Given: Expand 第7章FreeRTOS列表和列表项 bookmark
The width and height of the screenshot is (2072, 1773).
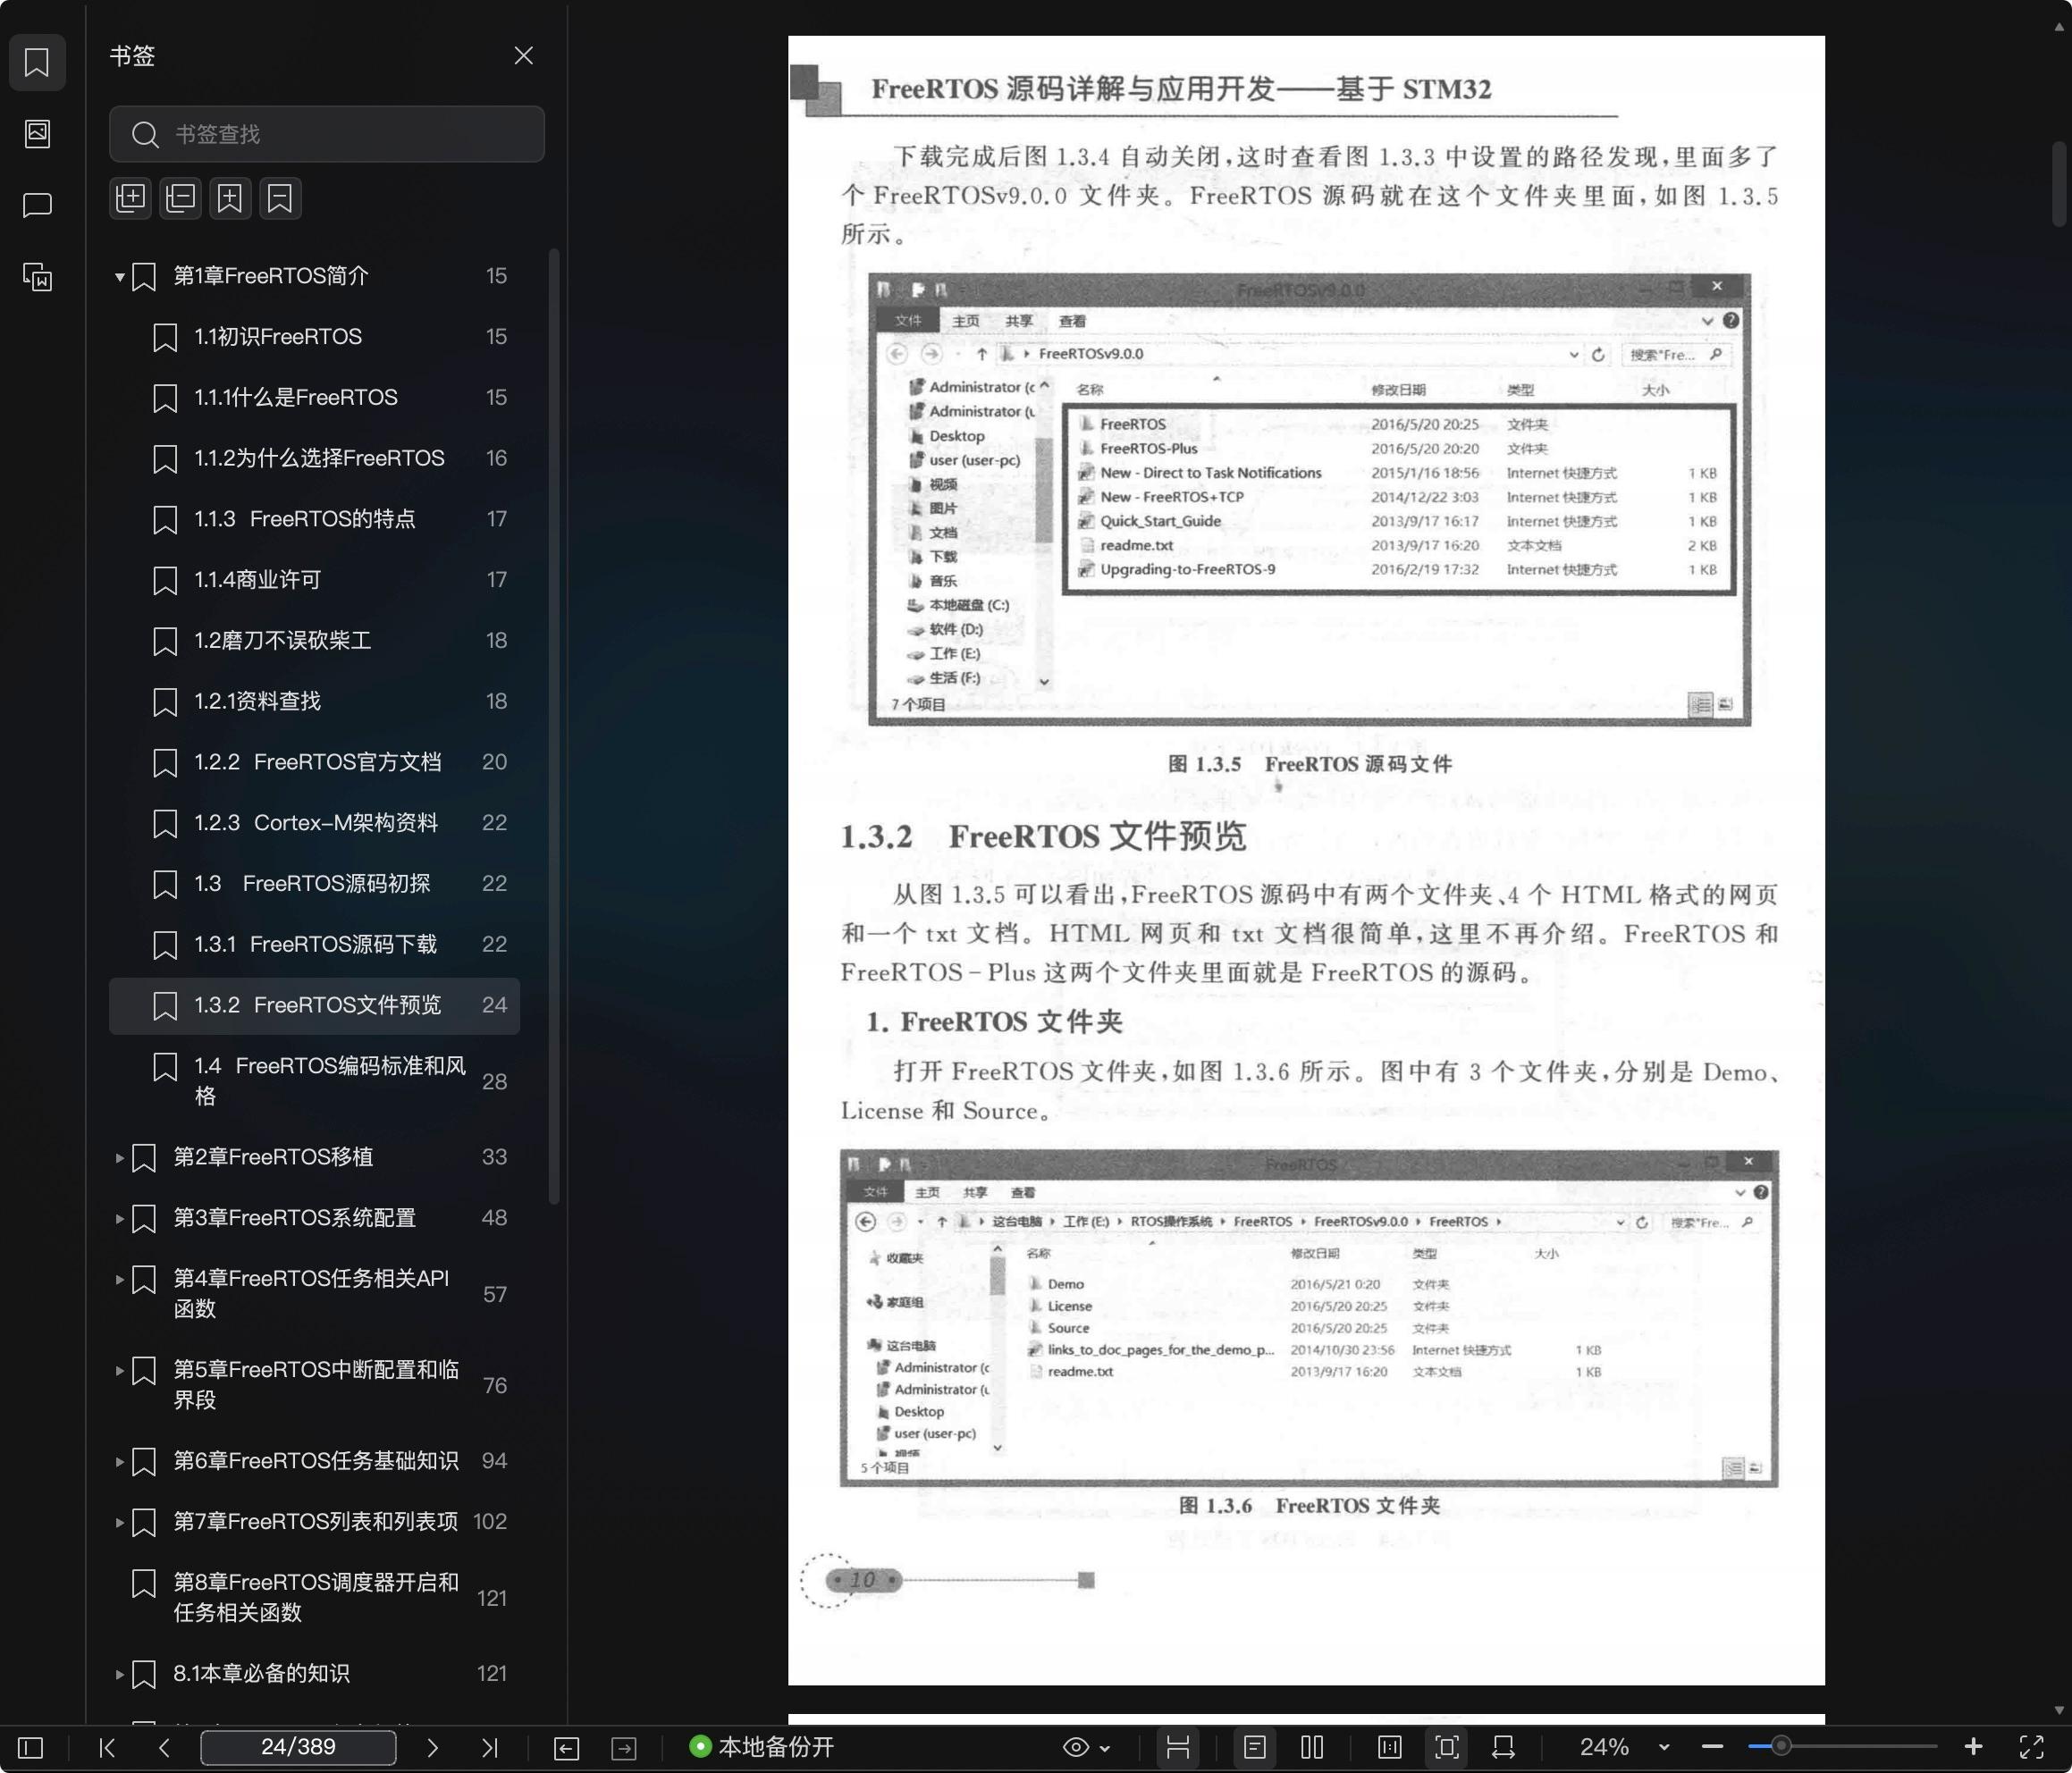Looking at the screenshot, I should (x=119, y=1522).
